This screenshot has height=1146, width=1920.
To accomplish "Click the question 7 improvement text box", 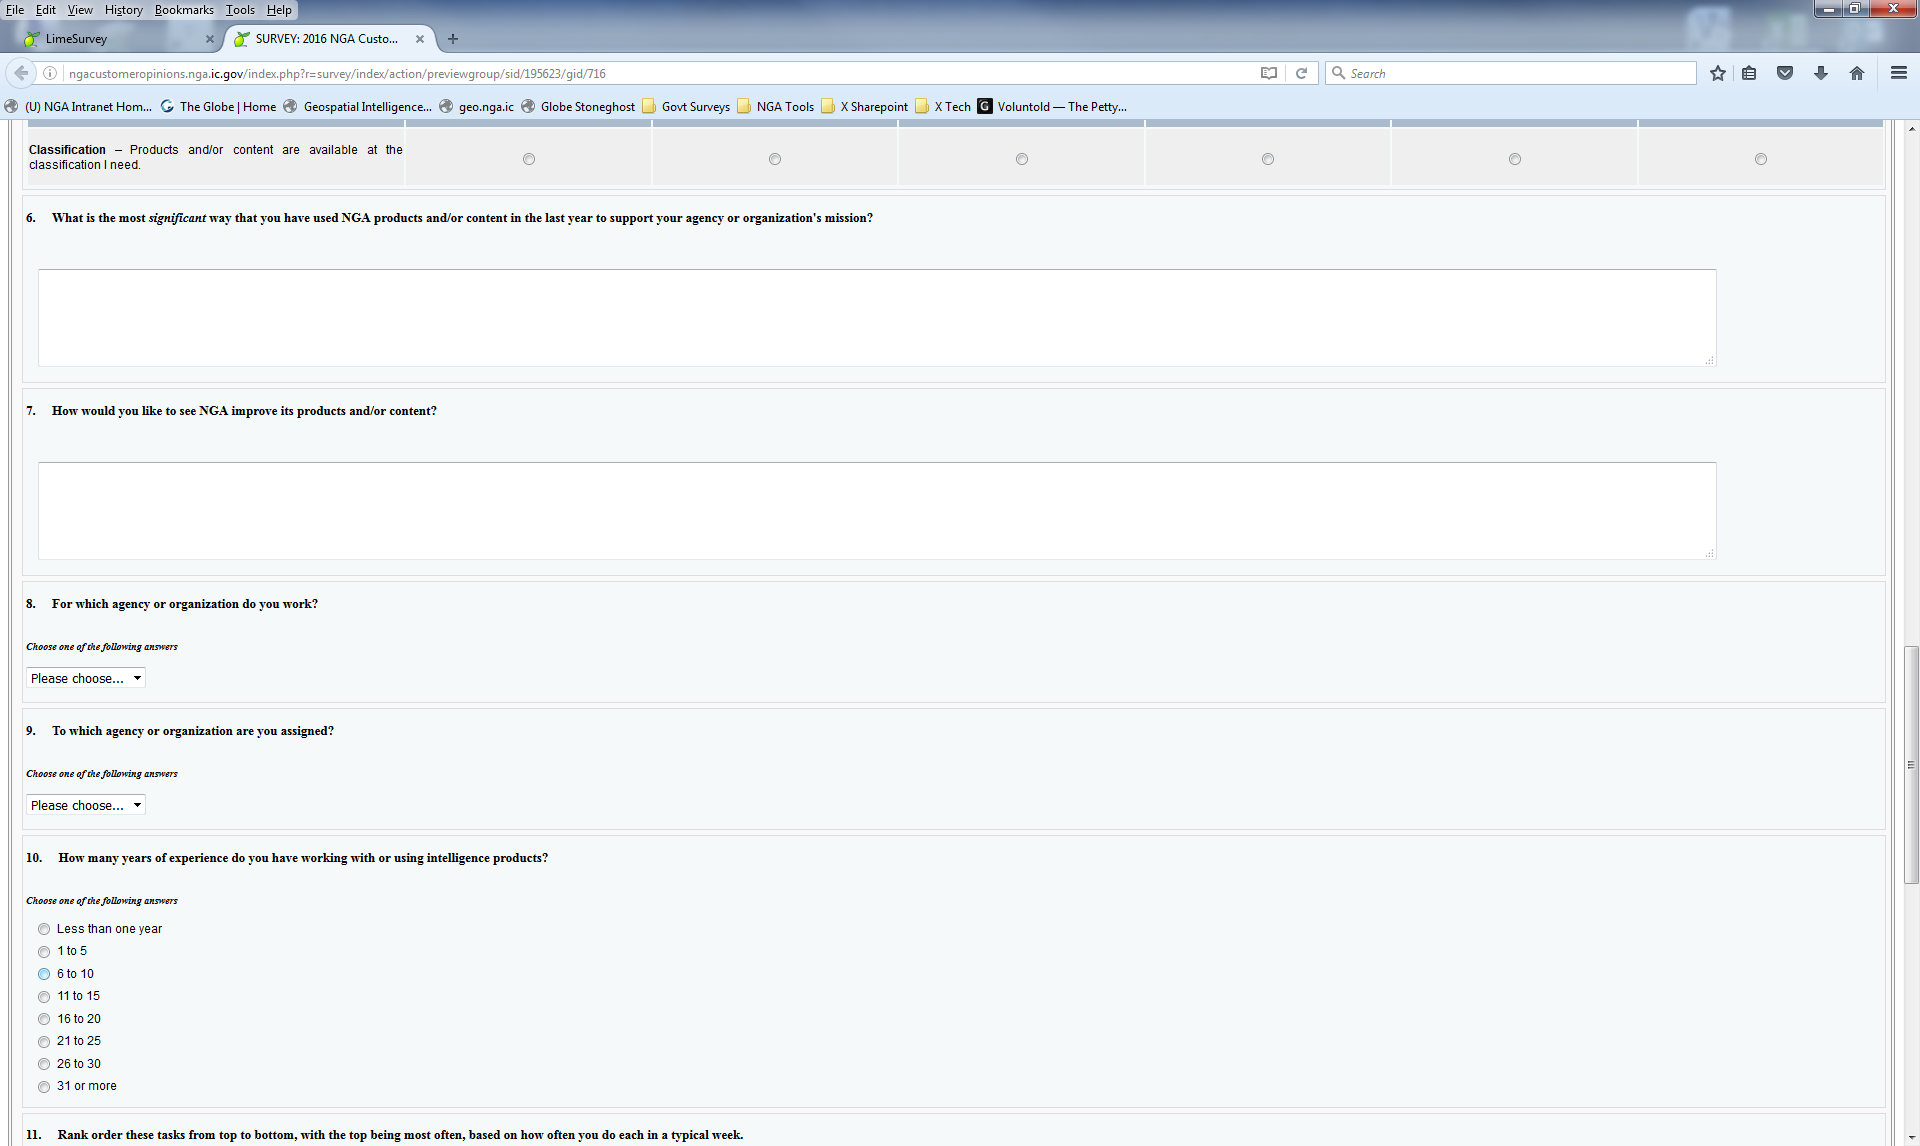I will (x=876, y=510).
